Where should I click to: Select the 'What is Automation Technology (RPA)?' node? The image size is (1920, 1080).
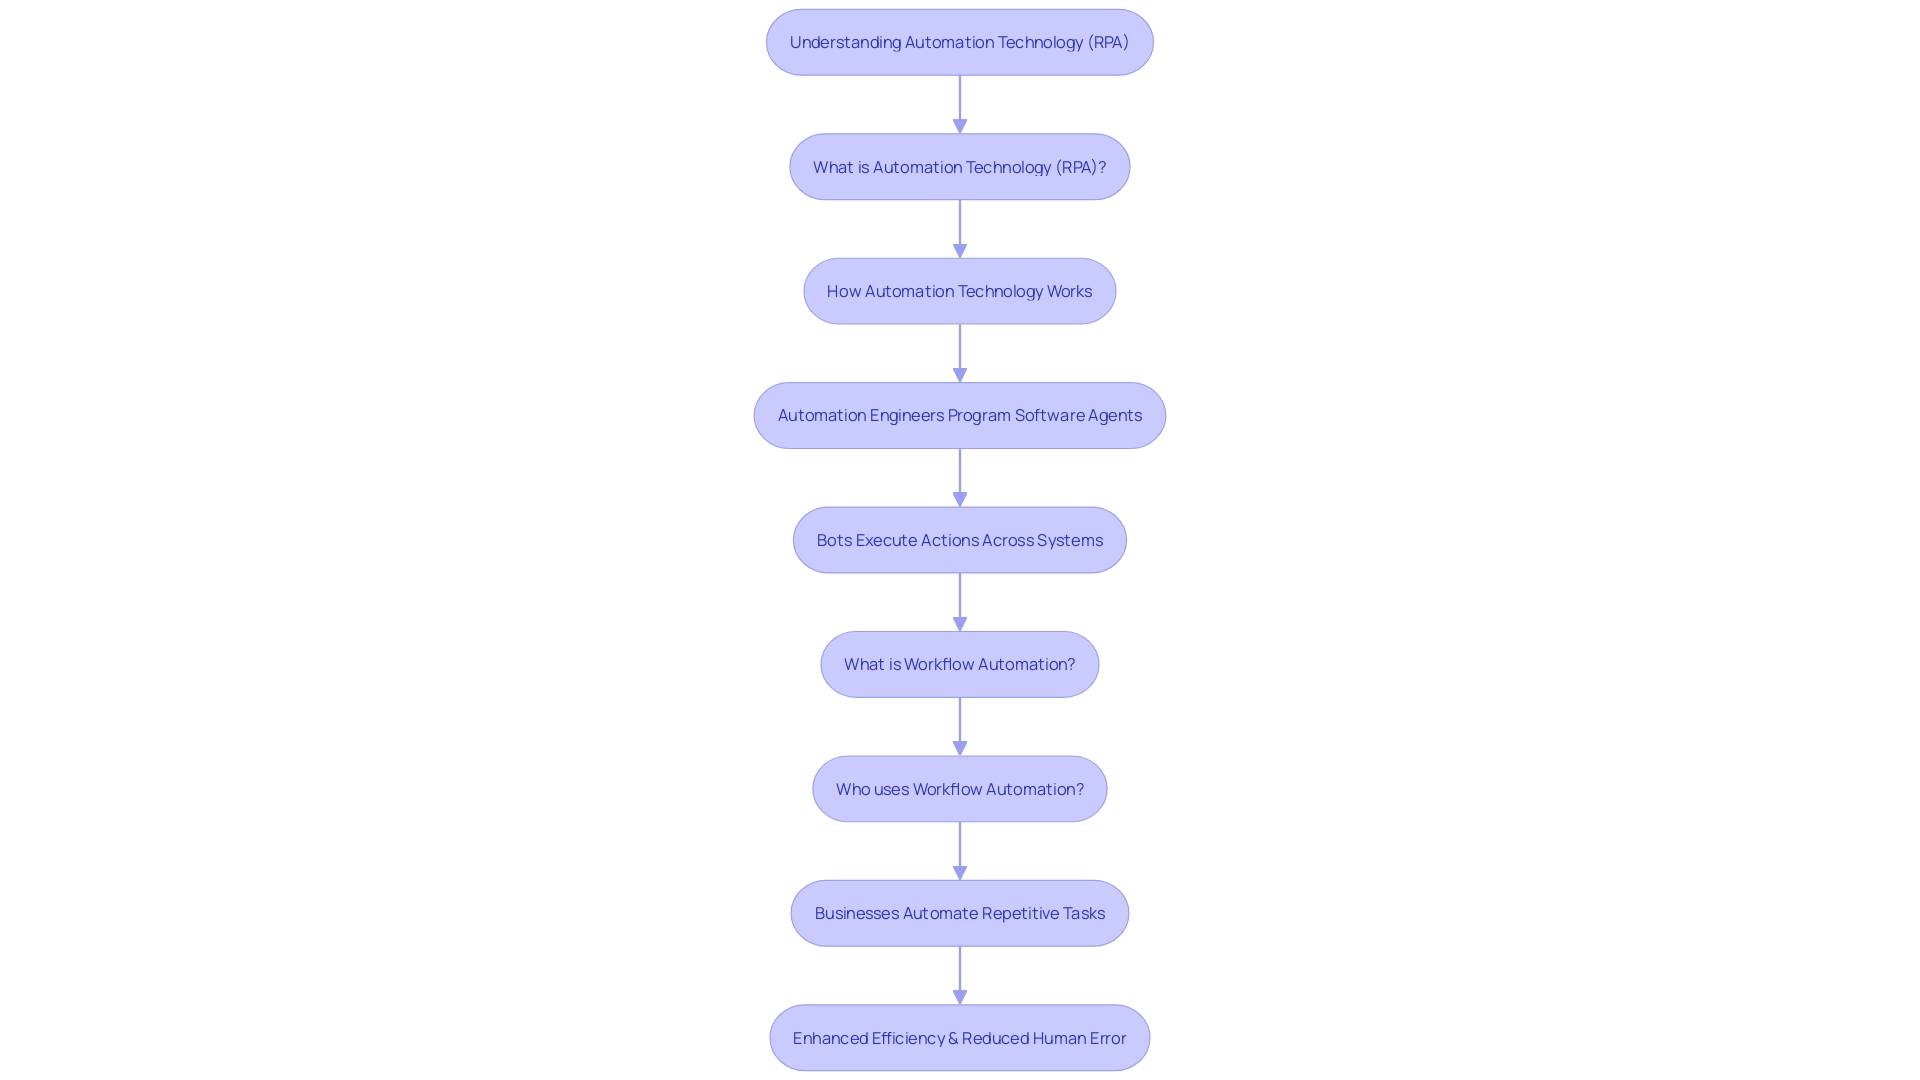960,166
